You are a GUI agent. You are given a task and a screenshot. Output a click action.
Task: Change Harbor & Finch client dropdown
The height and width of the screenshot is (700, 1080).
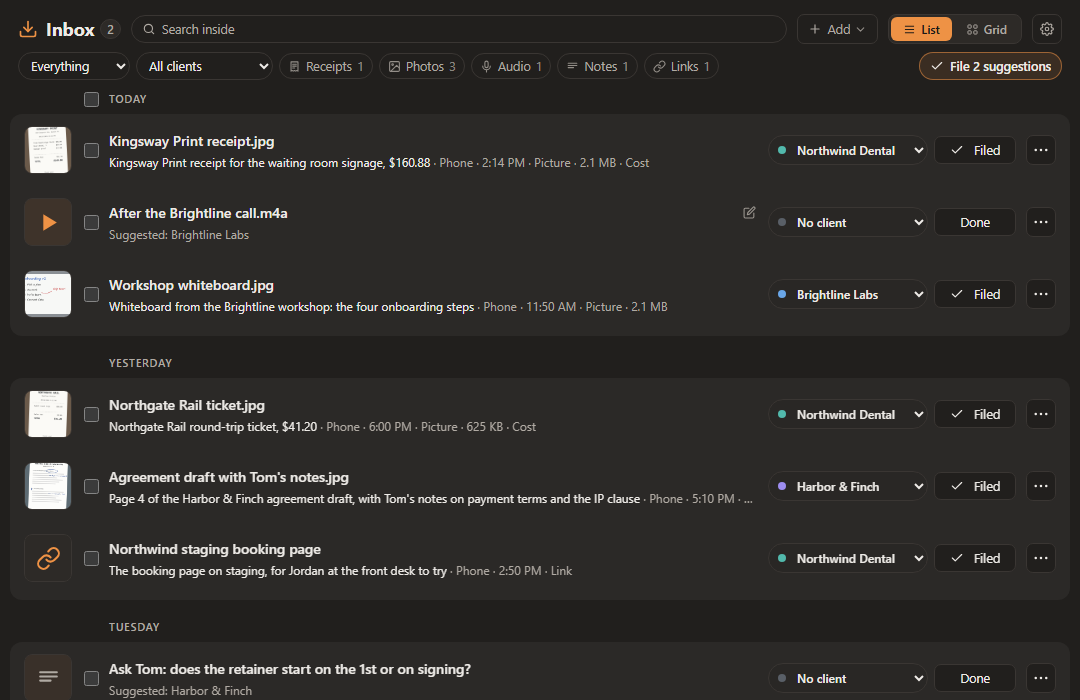click(847, 486)
